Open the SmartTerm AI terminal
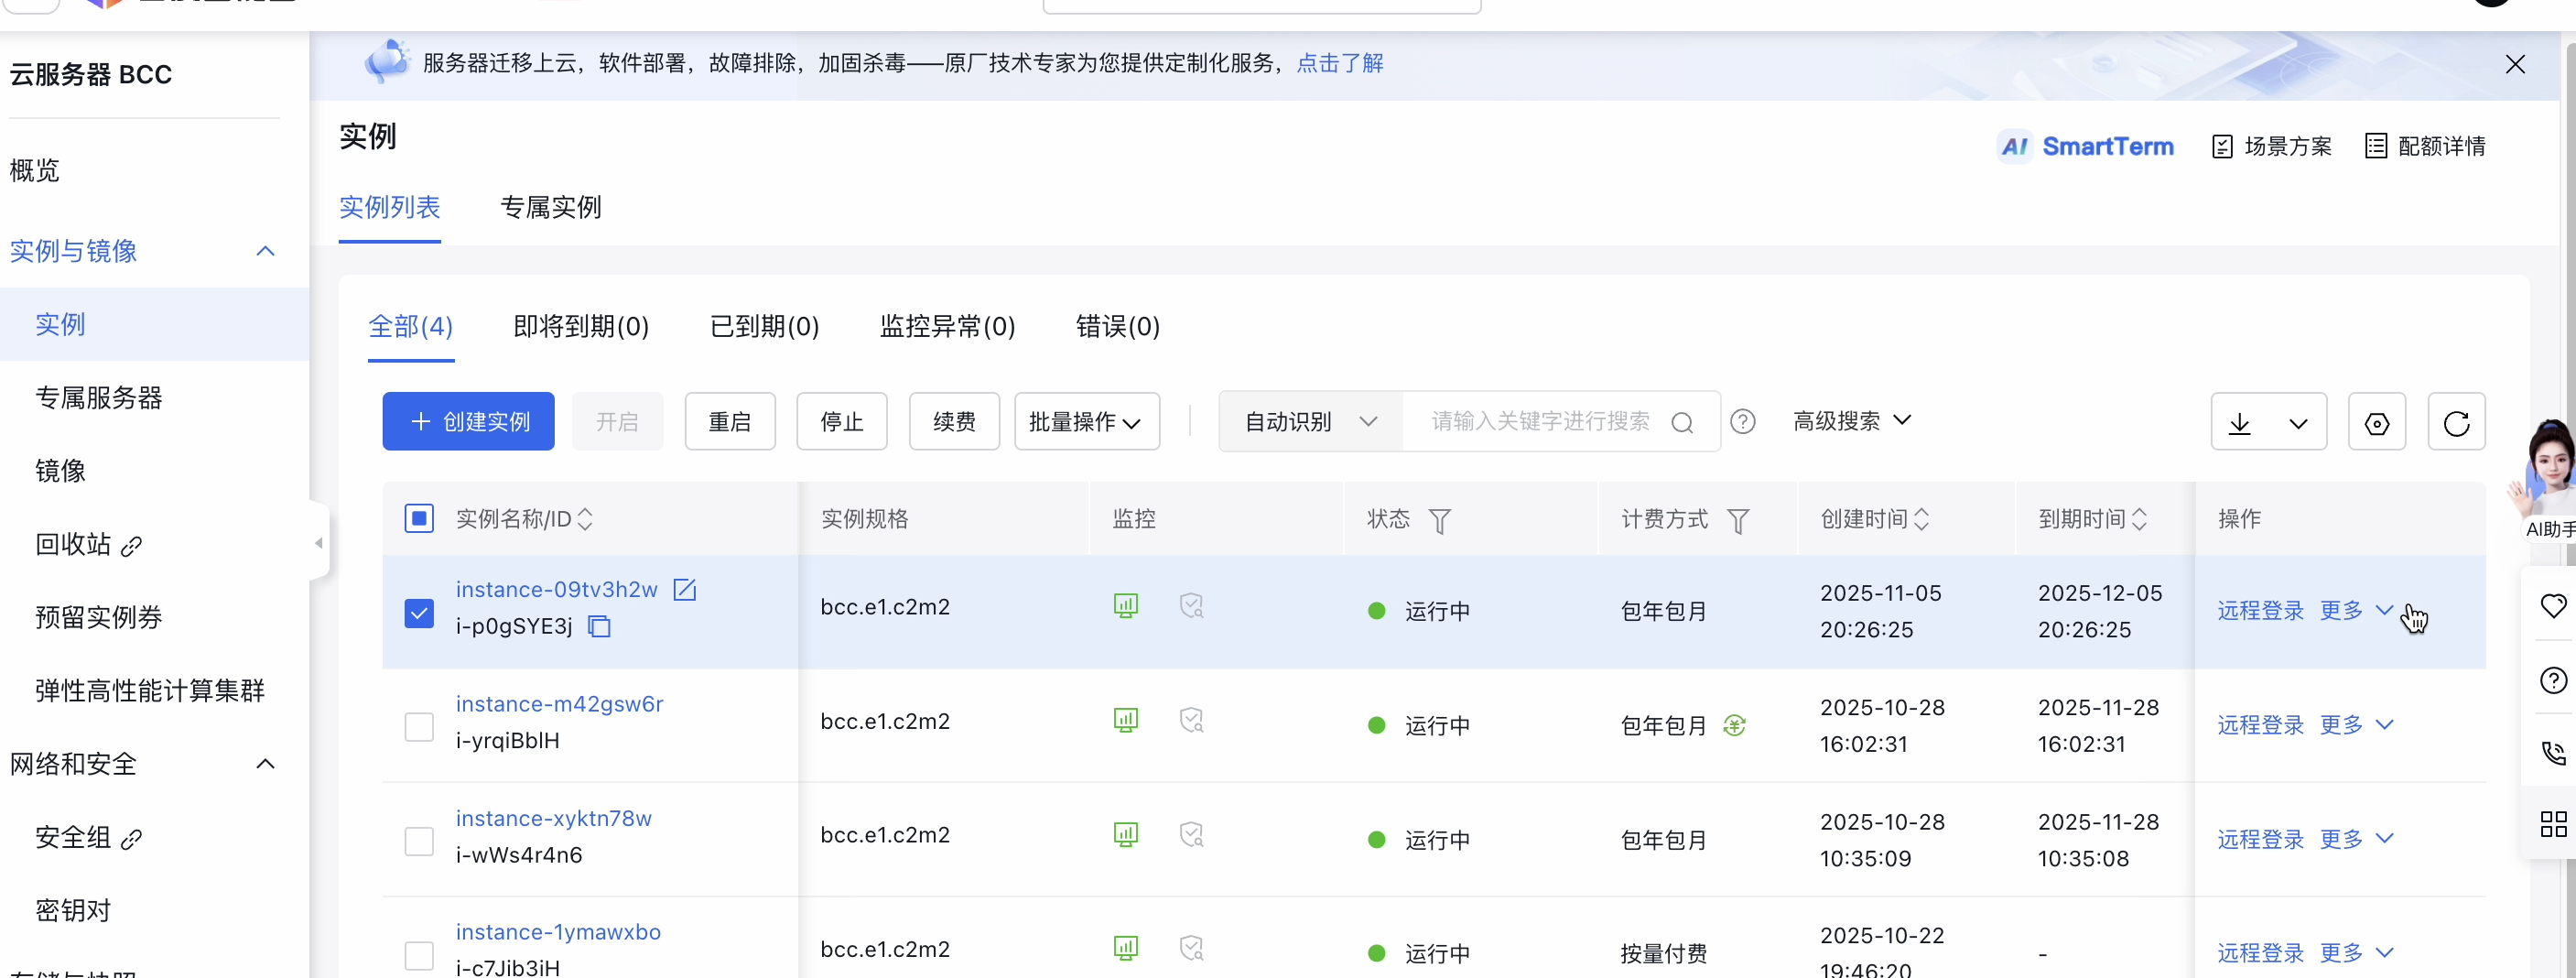The image size is (2576, 978). click(x=2085, y=146)
